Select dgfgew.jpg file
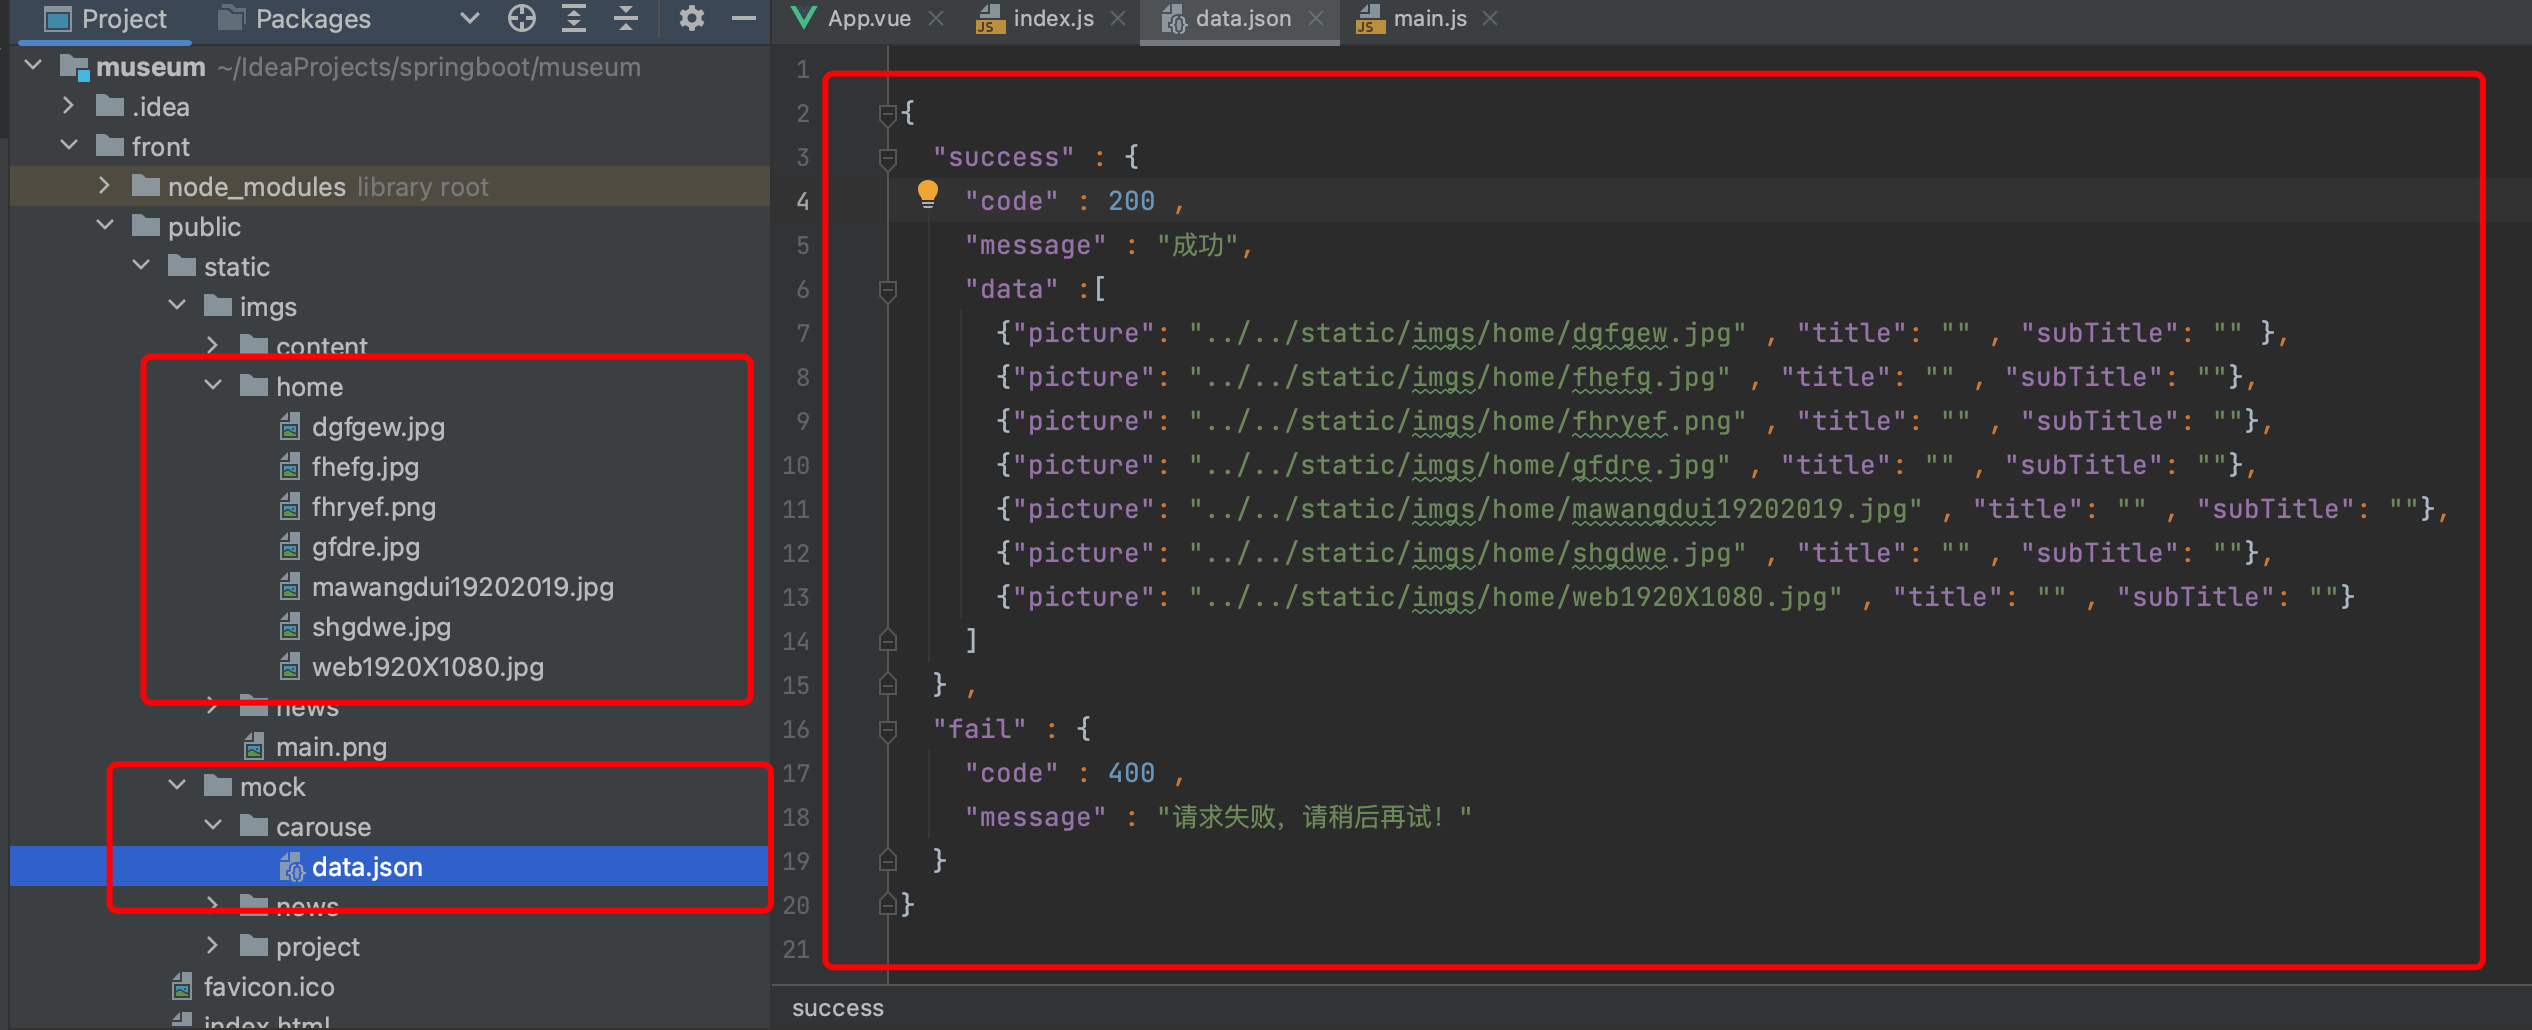Image resolution: width=2532 pixels, height=1030 pixels. (x=378, y=427)
